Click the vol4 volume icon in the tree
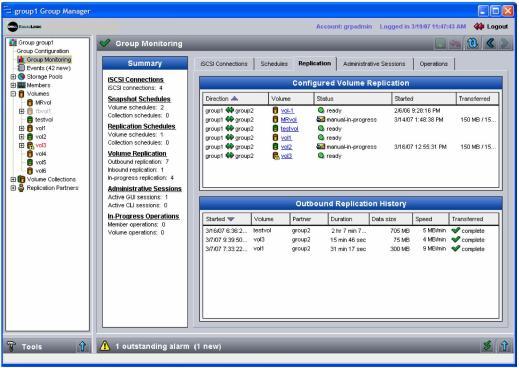 tap(30, 154)
